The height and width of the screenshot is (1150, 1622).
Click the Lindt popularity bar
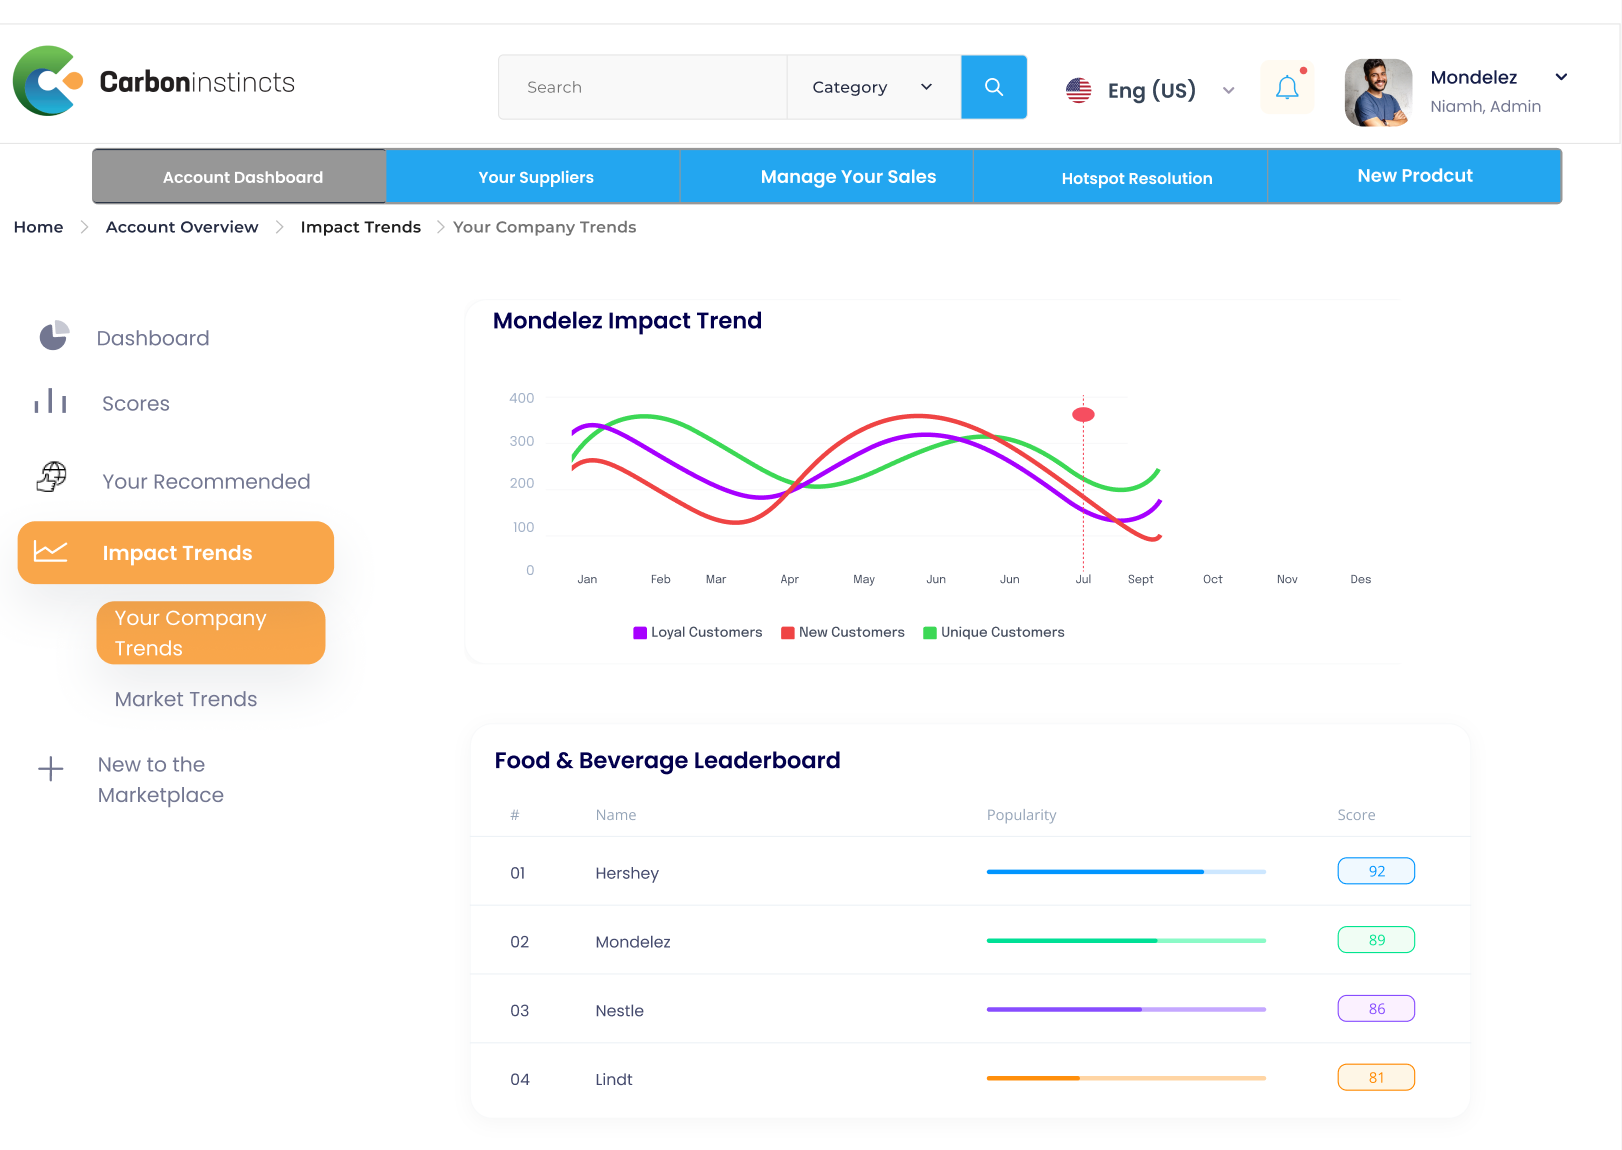tap(1126, 1078)
